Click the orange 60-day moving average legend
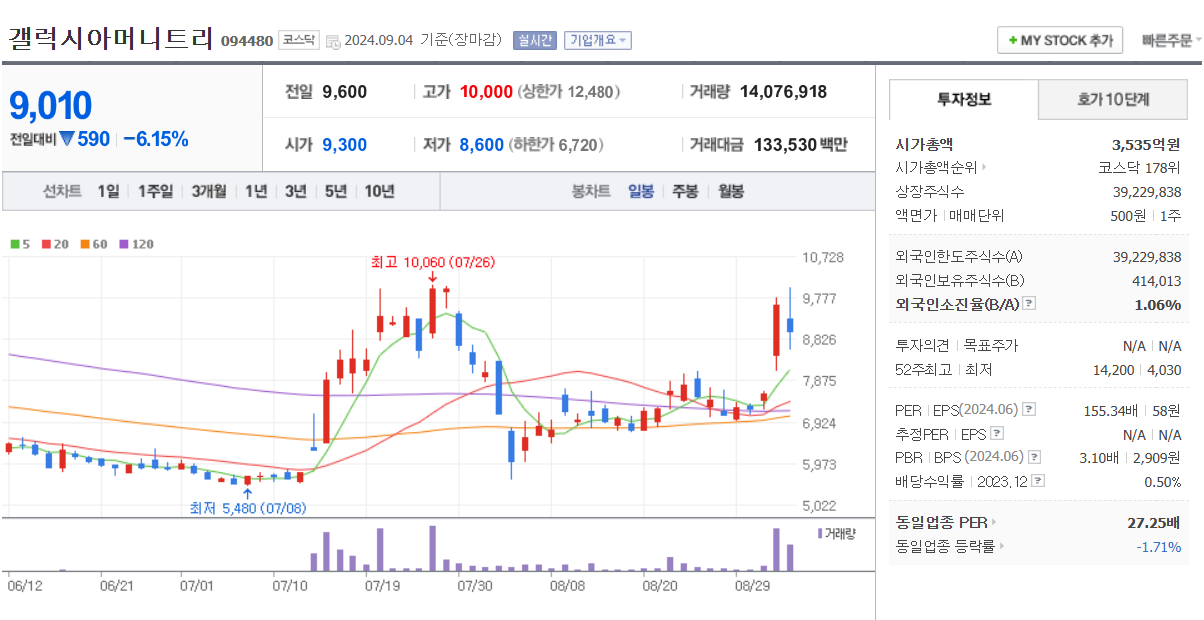1204x620 pixels. (93, 243)
